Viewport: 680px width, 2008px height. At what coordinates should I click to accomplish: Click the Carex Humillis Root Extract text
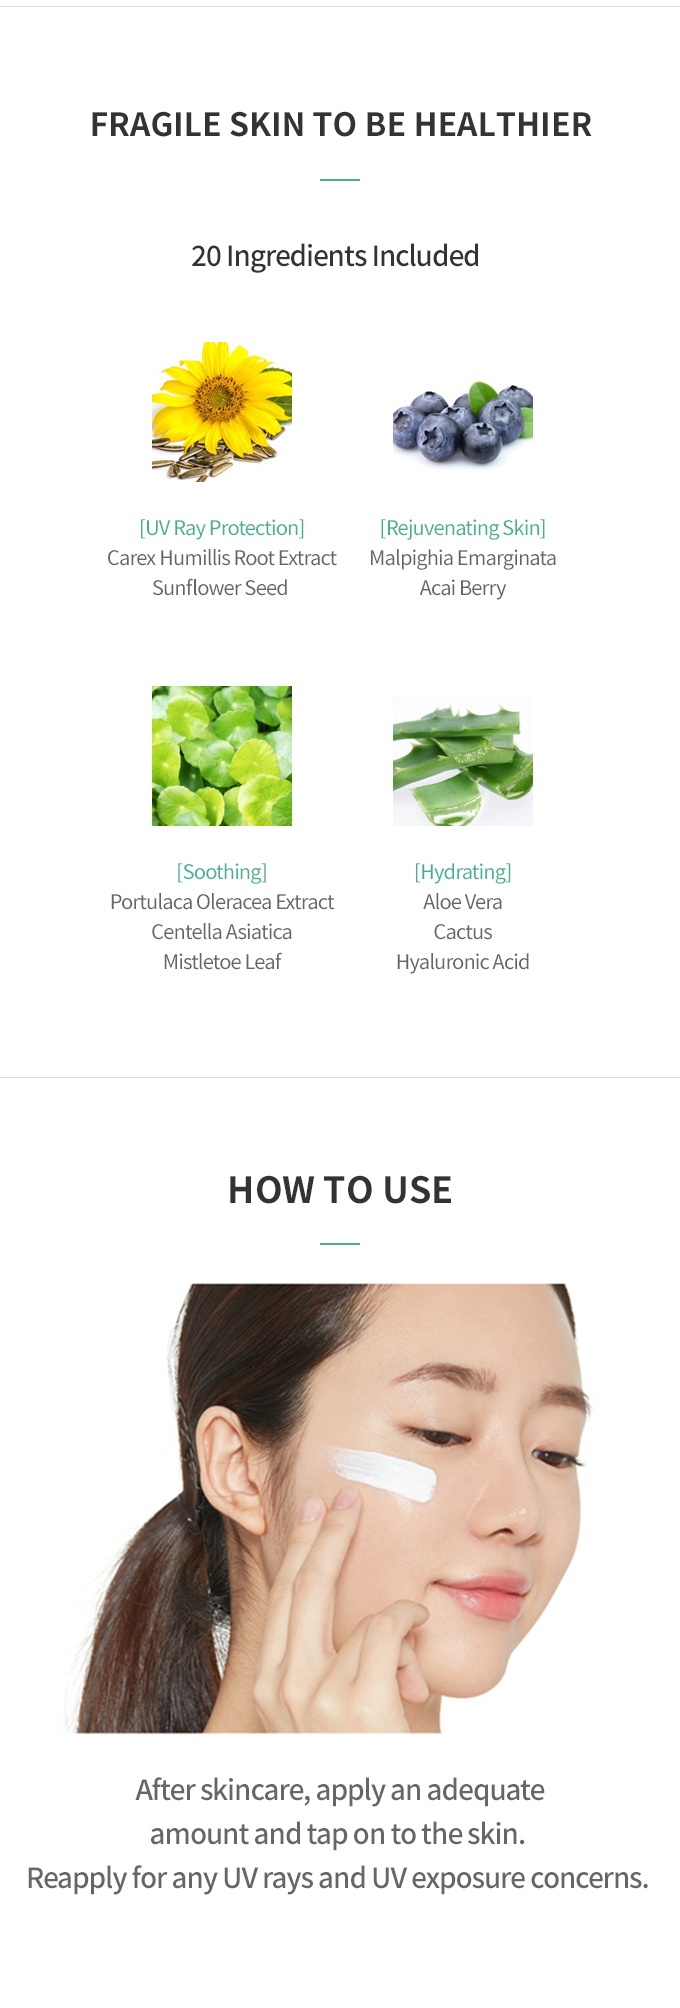[222, 558]
